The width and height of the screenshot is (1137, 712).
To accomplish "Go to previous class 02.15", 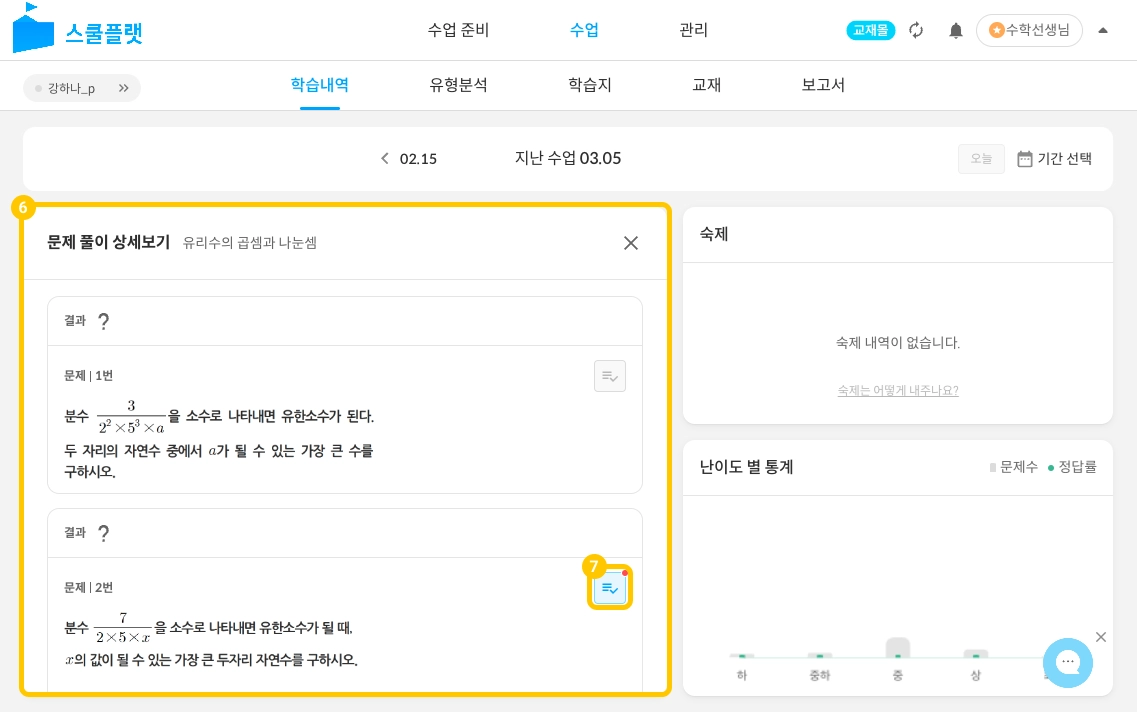I will 409,158.
